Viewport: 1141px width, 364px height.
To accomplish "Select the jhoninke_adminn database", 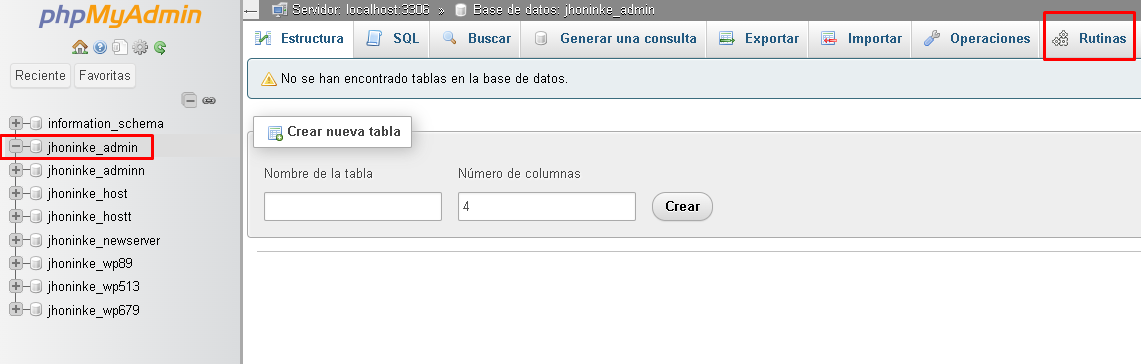I will 96,170.
